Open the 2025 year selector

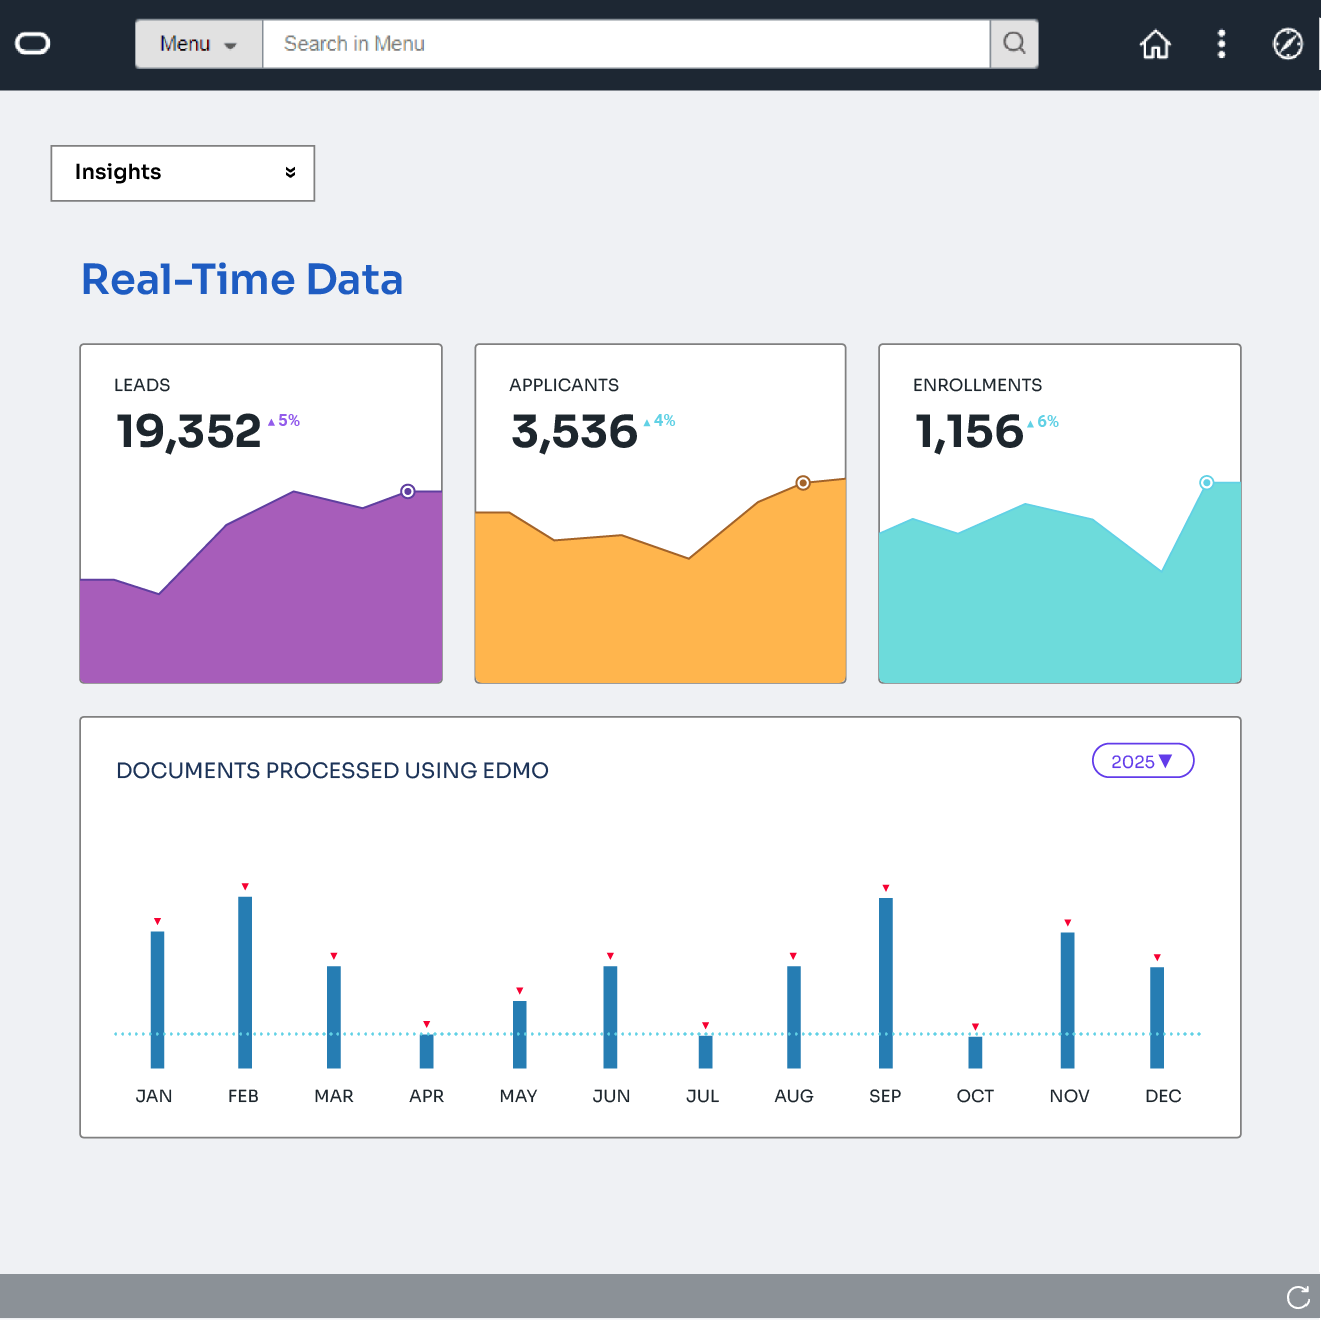[1142, 761]
